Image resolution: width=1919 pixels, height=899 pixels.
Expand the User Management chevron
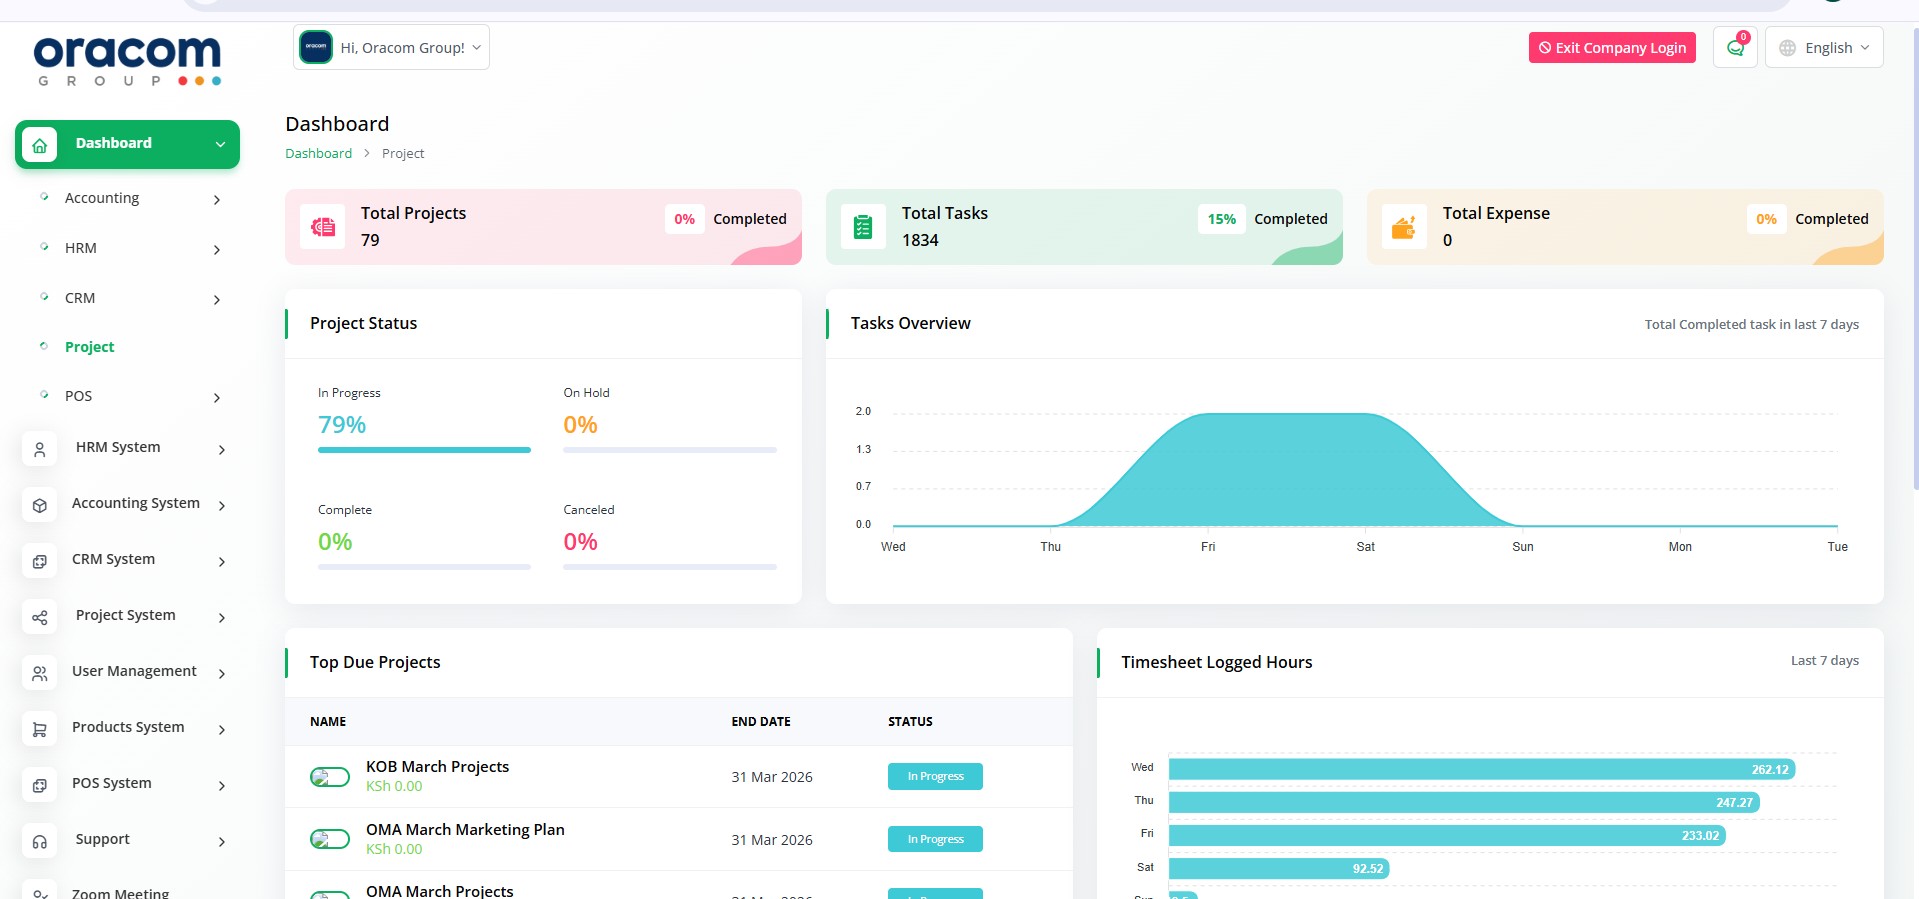222,674
